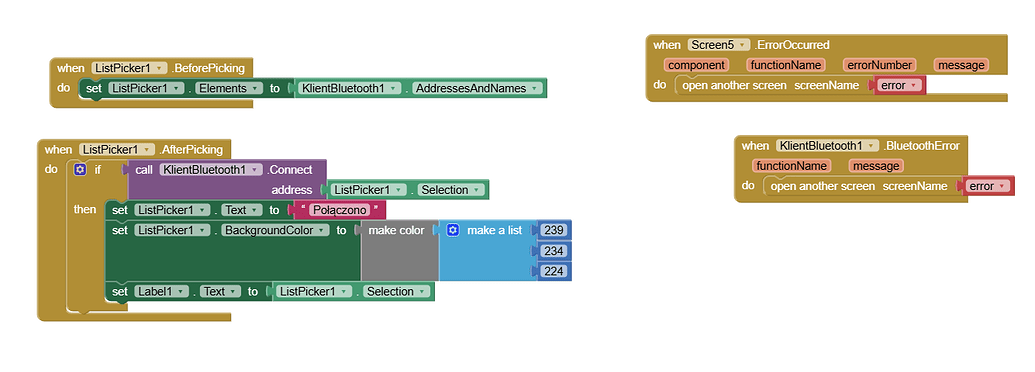Select the errorNumber parameter block

879,65
